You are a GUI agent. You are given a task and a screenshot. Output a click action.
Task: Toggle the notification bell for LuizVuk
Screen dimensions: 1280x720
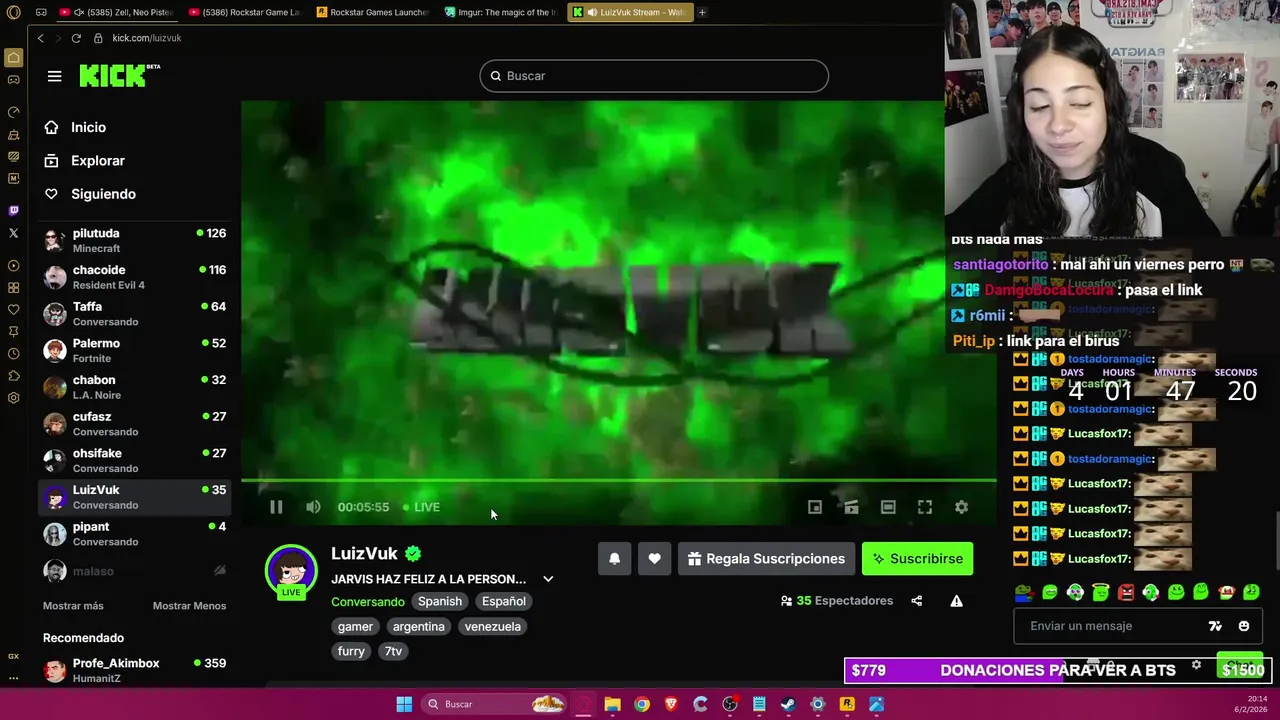click(614, 559)
